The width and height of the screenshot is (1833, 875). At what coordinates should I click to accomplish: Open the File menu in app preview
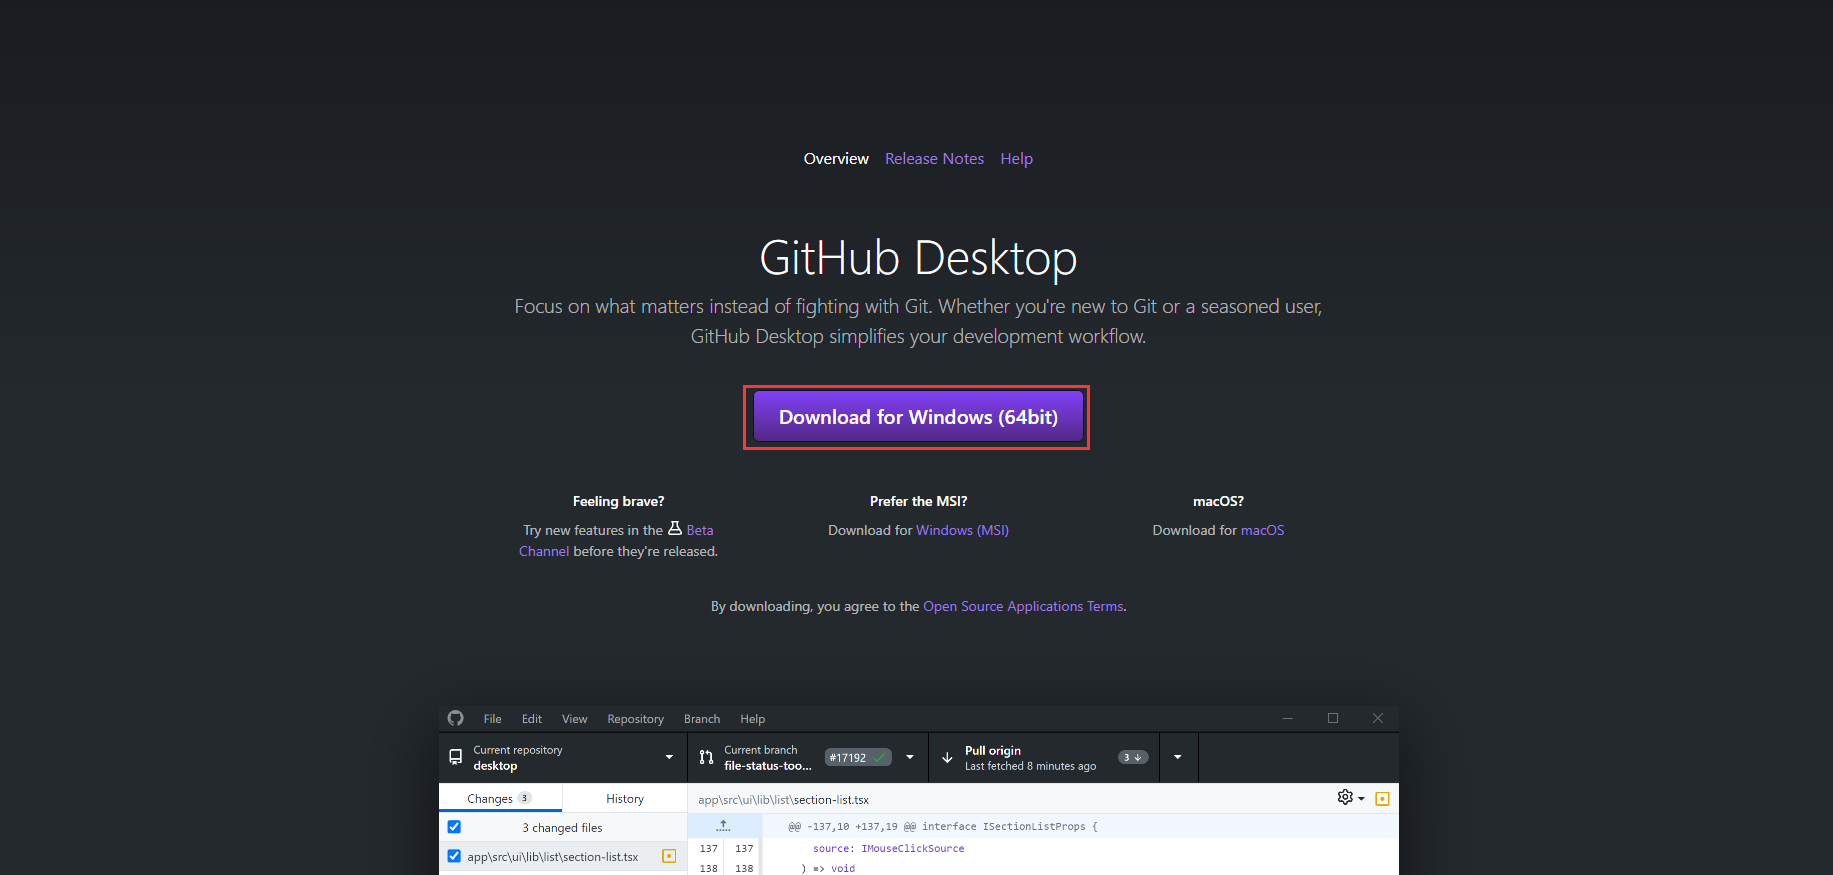[492, 719]
